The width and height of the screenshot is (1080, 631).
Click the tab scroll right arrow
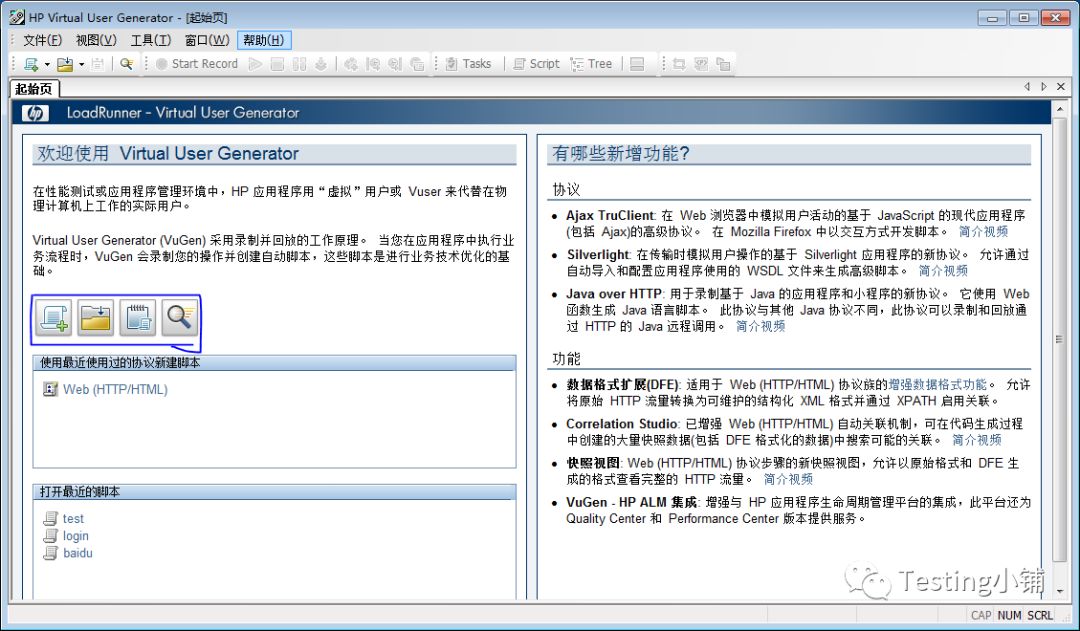point(1043,87)
